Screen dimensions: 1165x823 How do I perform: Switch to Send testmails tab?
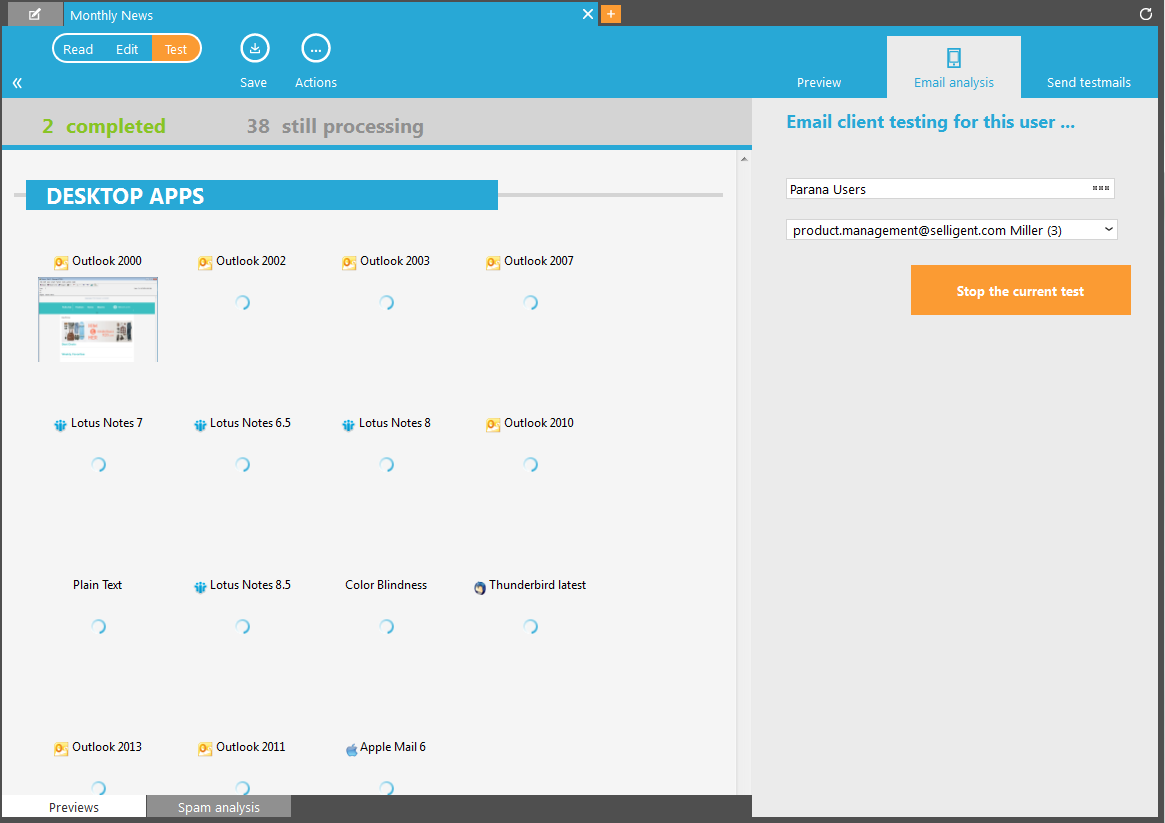1088,82
